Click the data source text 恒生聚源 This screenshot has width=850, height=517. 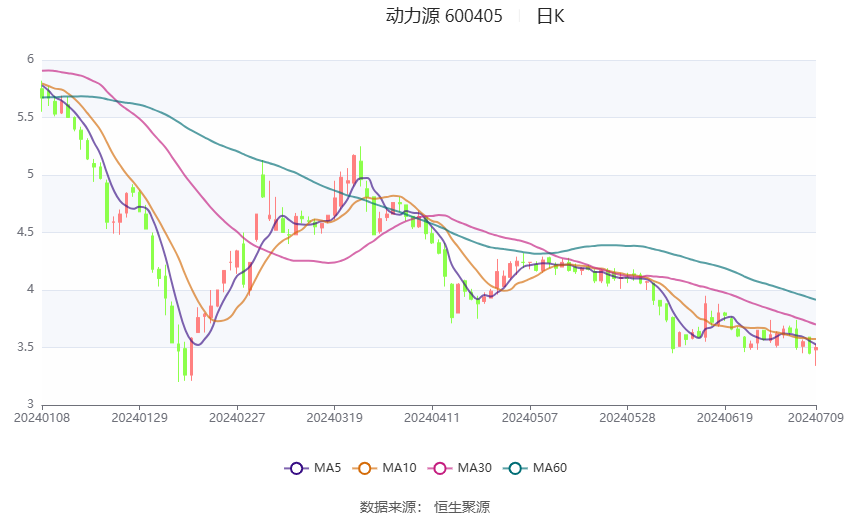(x=462, y=507)
